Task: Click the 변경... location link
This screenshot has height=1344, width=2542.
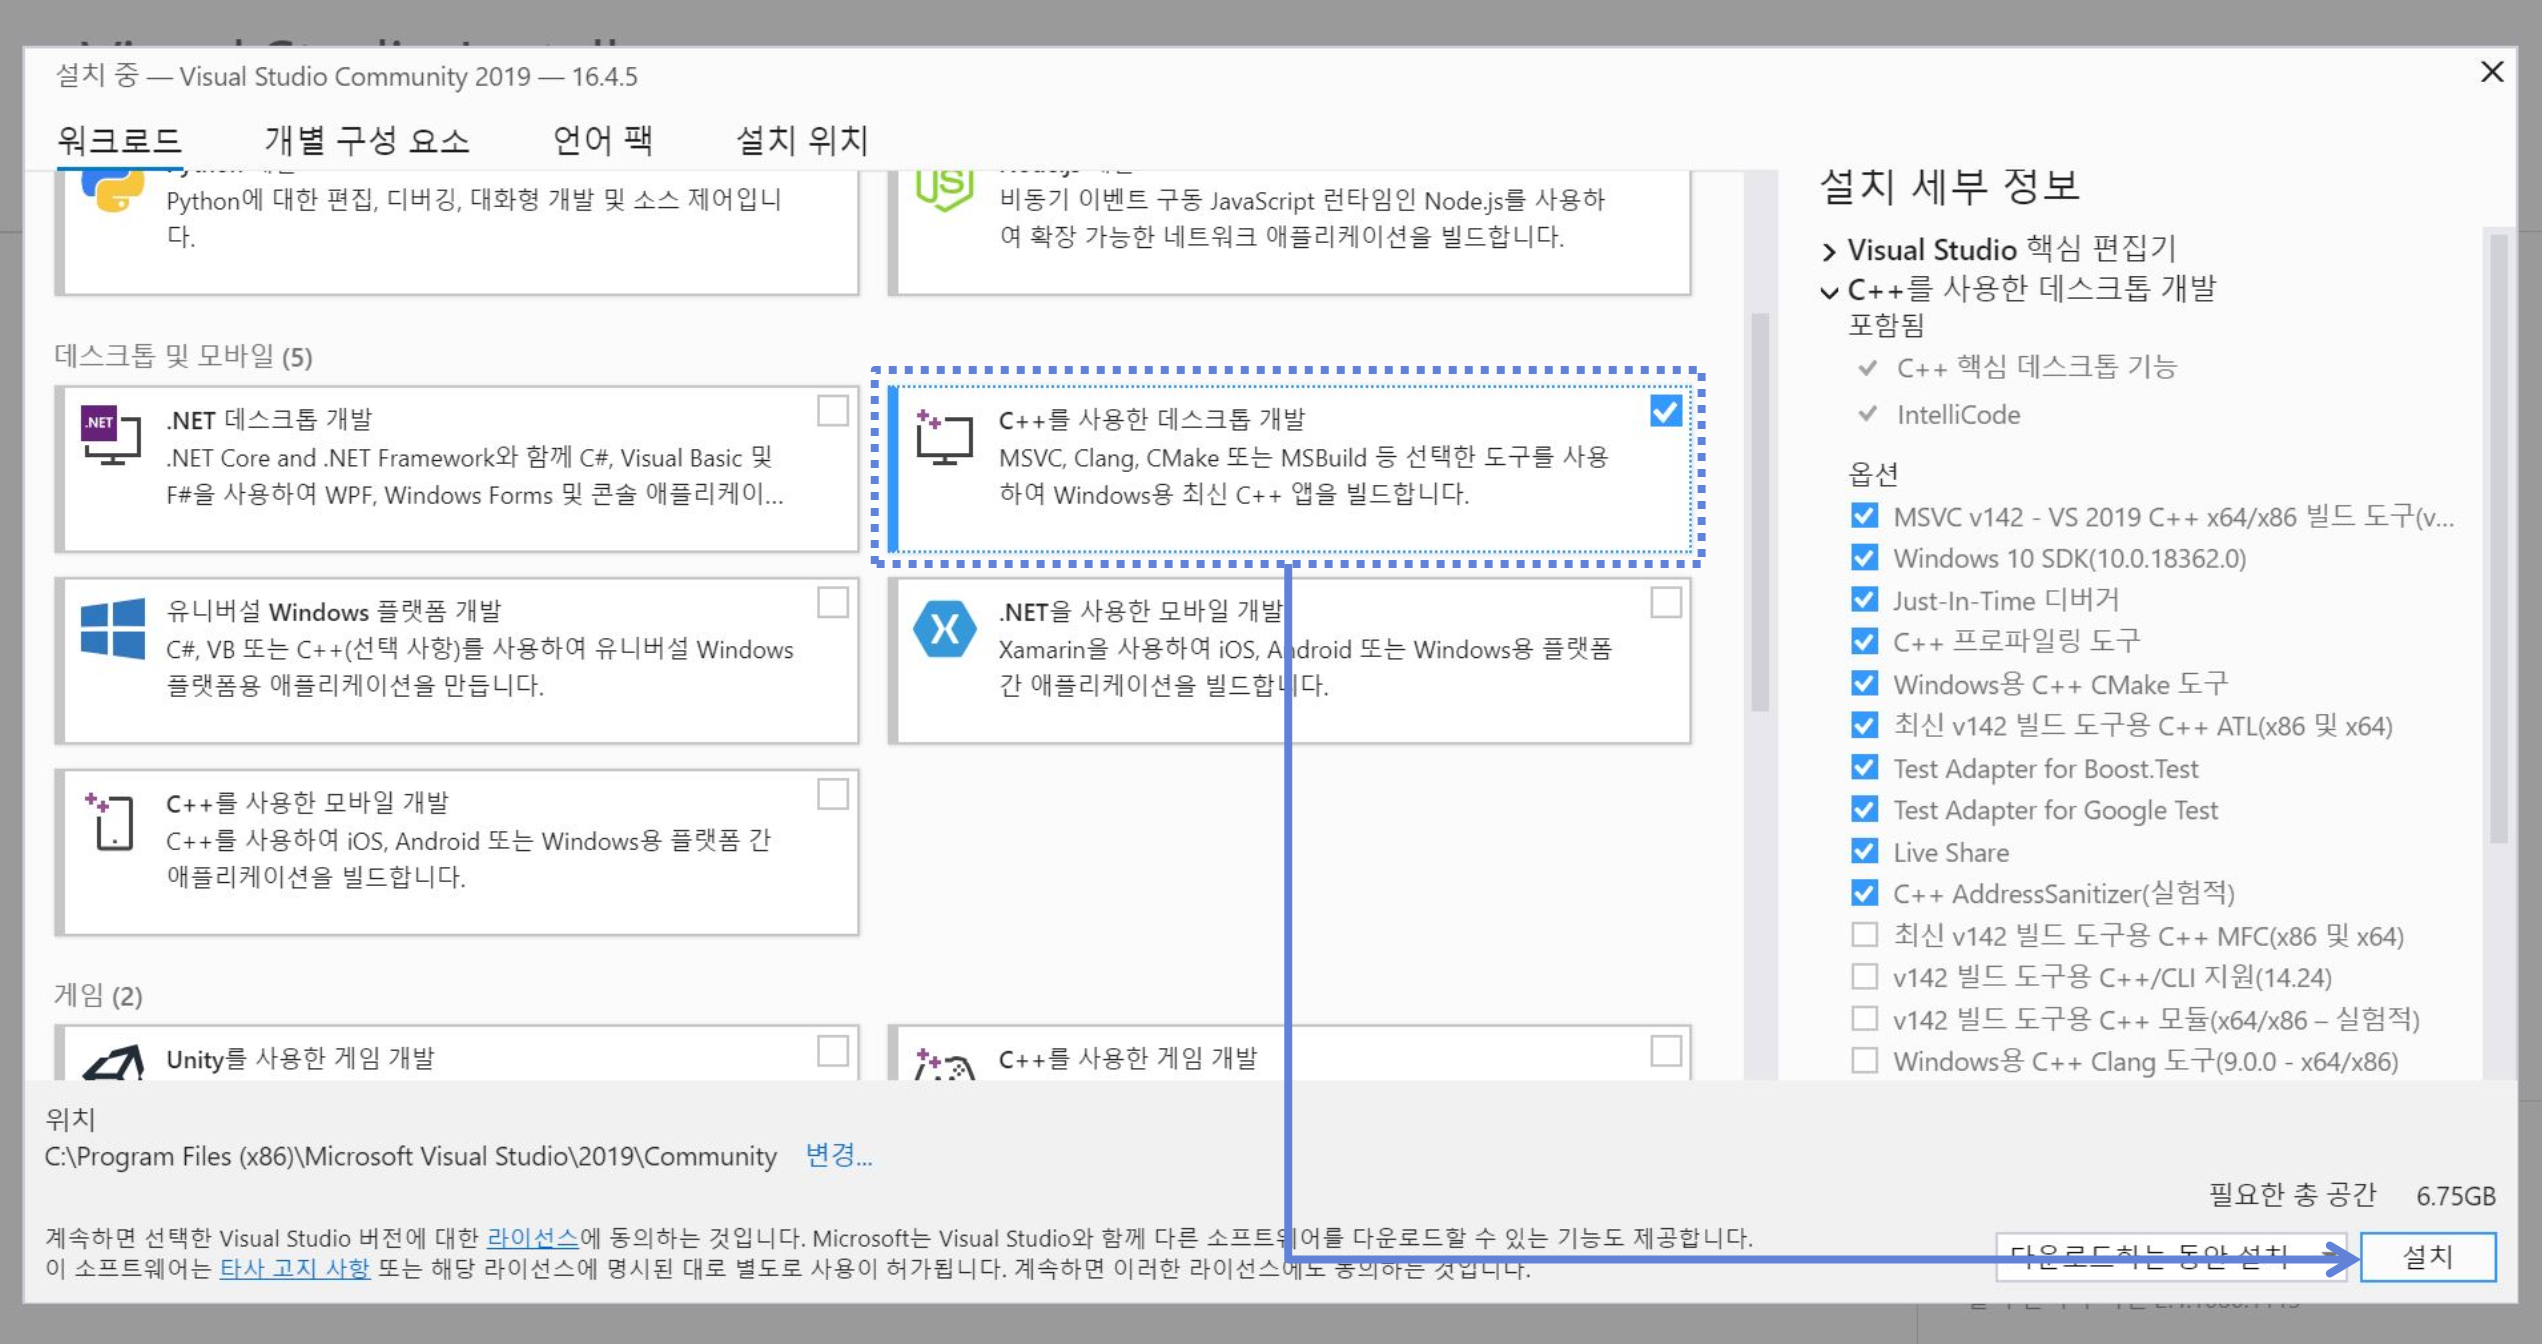Action: click(x=839, y=1156)
